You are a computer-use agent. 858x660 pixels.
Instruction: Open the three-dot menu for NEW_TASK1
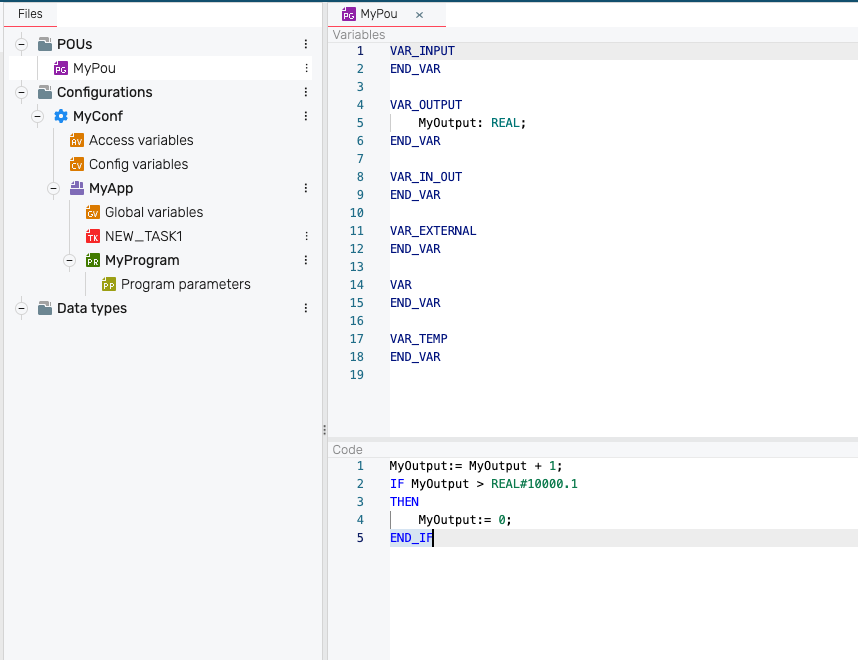click(x=306, y=237)
